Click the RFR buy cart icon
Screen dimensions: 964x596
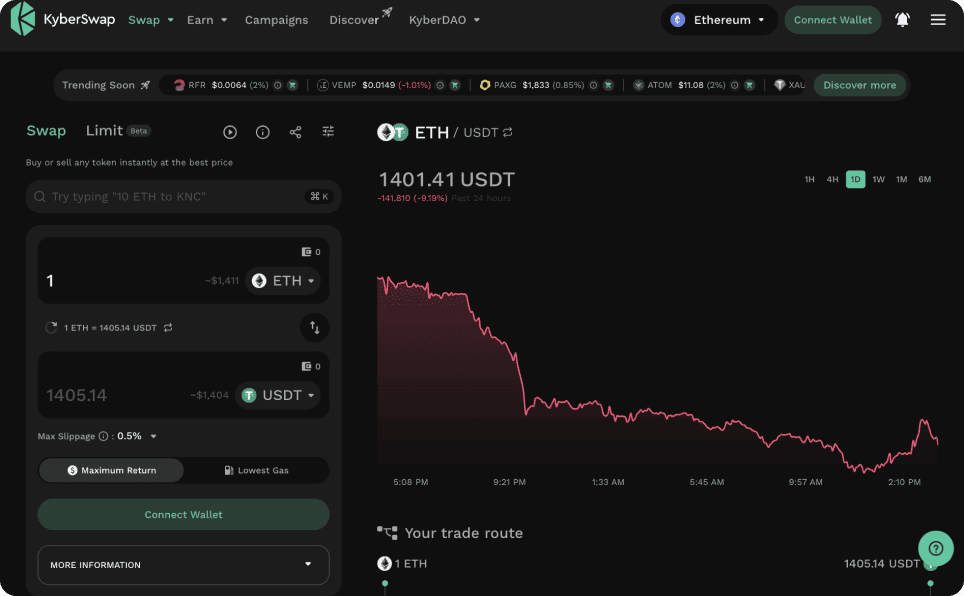click(x=293, y=85)
